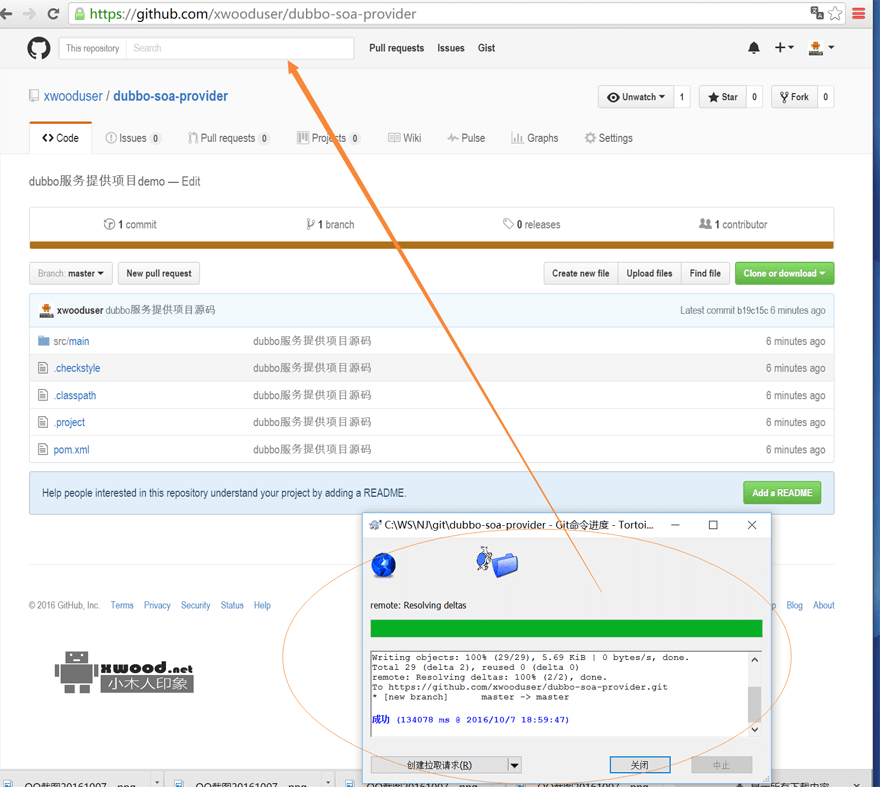Click Upload files

tap(649, 273)
